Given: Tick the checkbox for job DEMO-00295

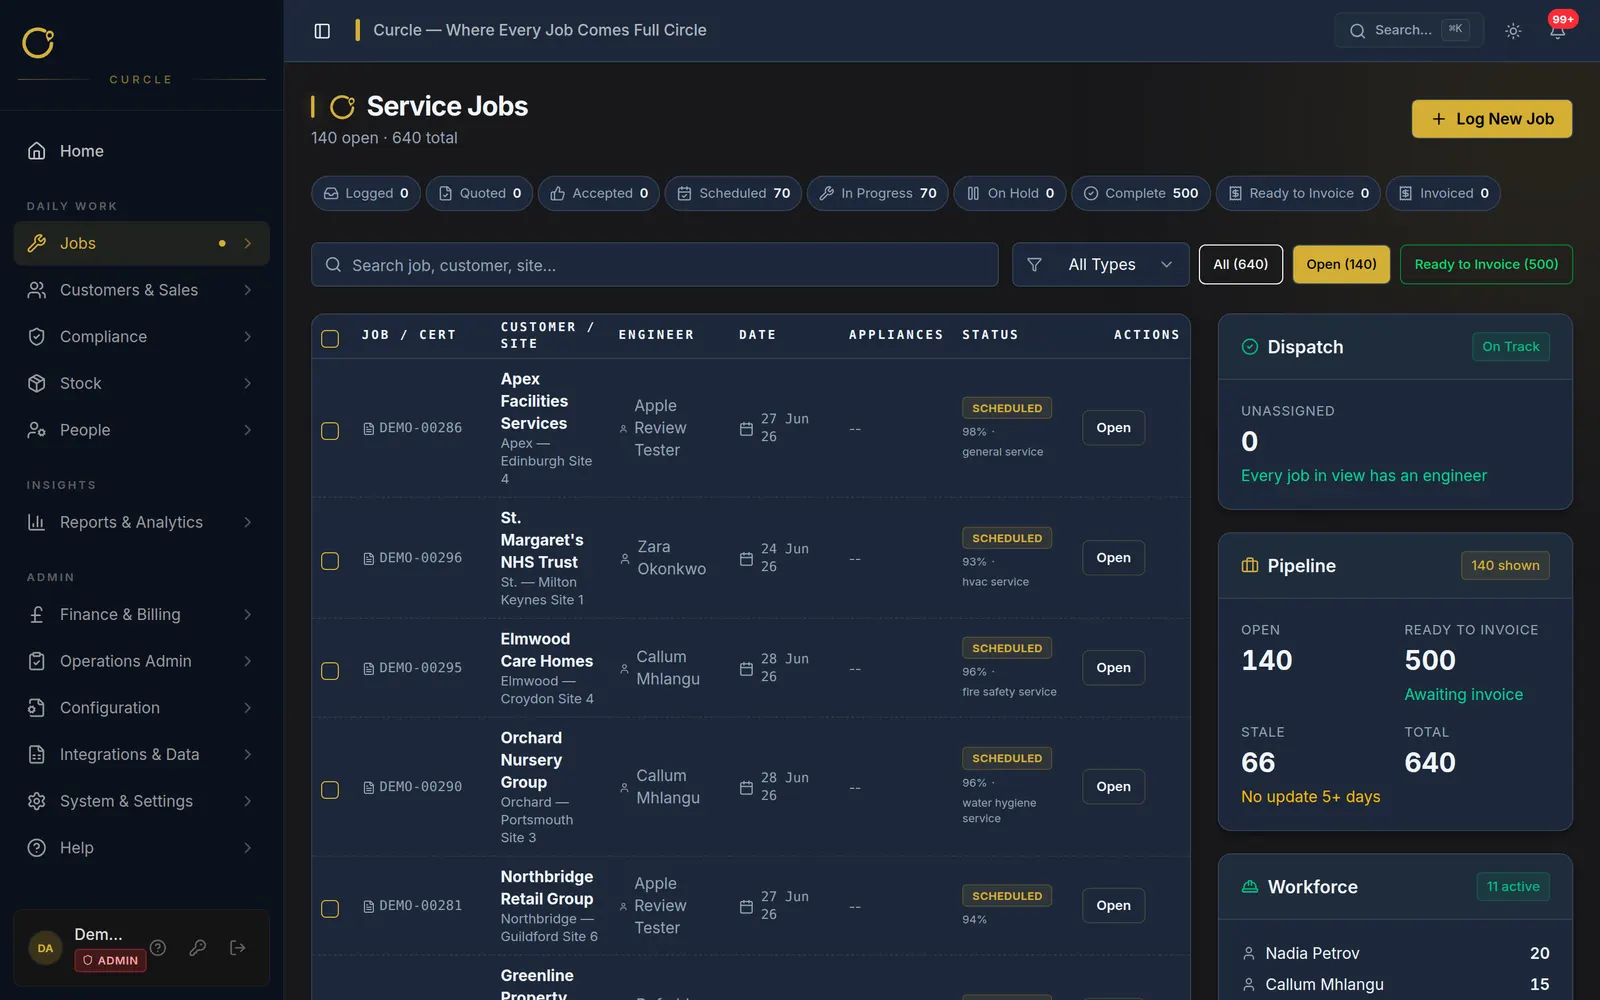Looking at the screenshot, I should click(x=330, y=671).
